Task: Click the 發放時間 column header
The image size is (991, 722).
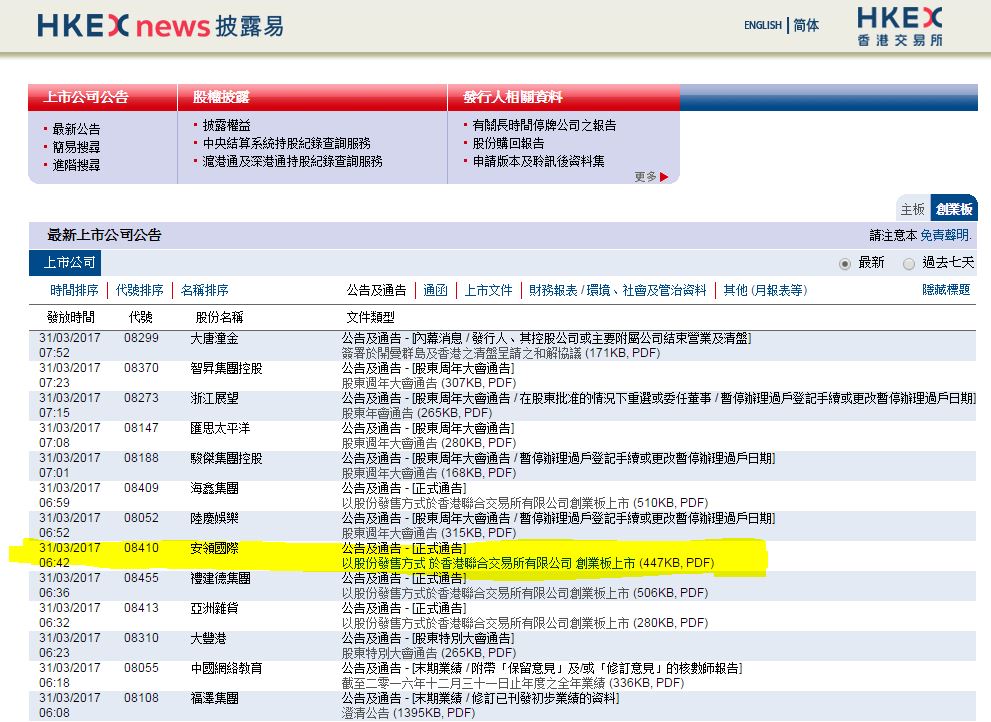Action: click(x=71, y=317)
